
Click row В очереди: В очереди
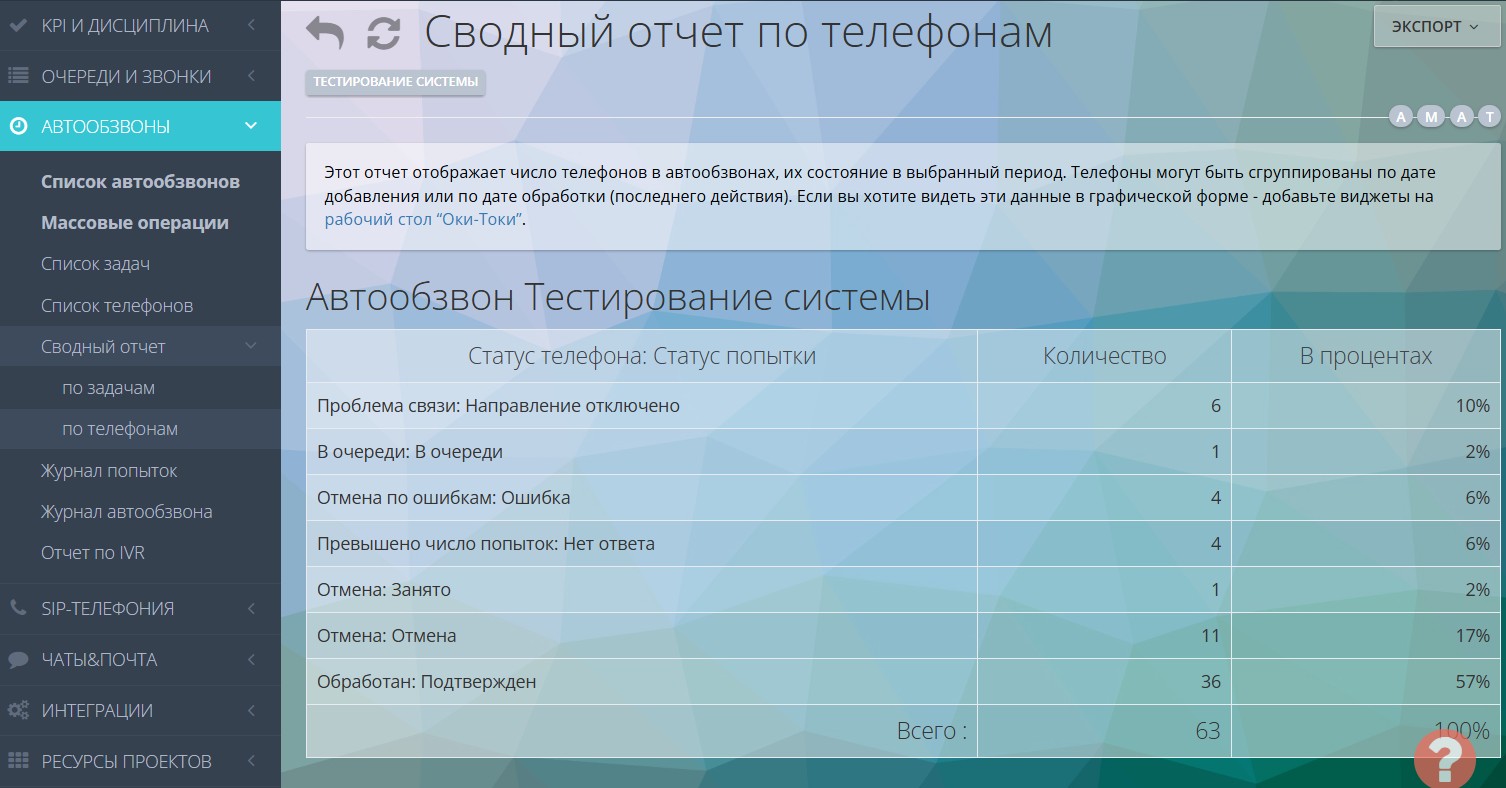(903, 452)
